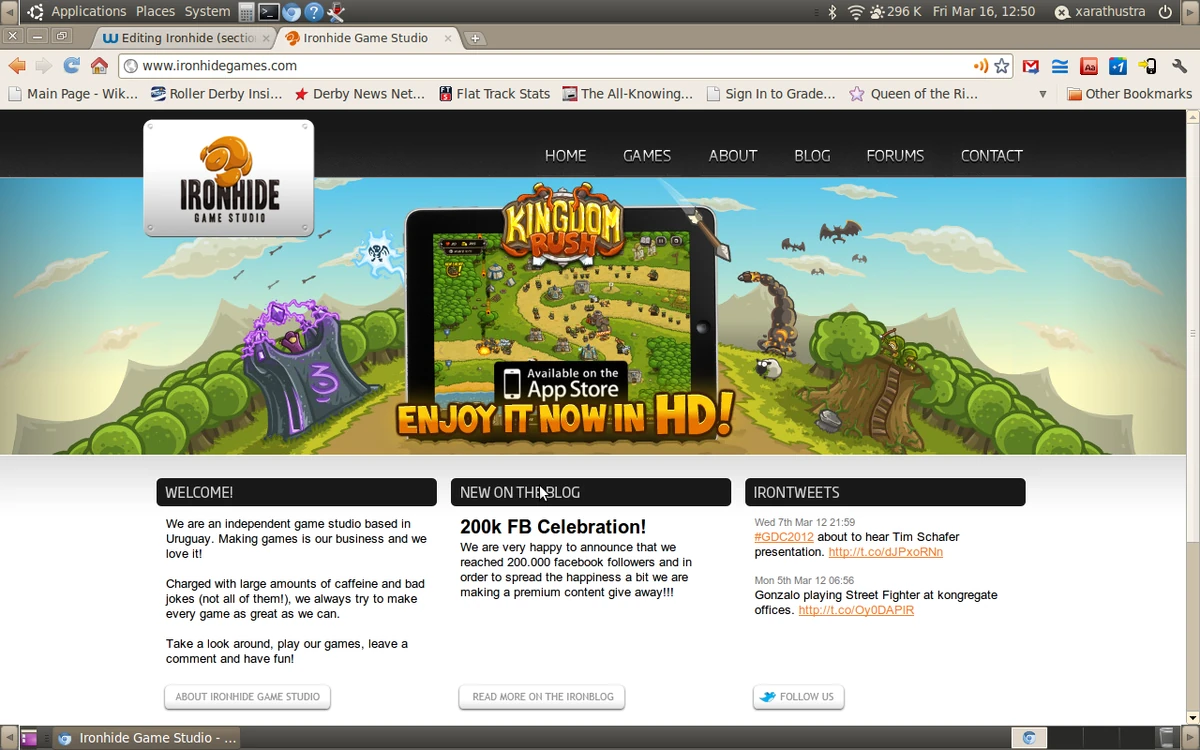Follow the t.co link in Gonzalo's tweet
The width and height of the screenshot is (1200, 750).
click(x=855, y=609)
